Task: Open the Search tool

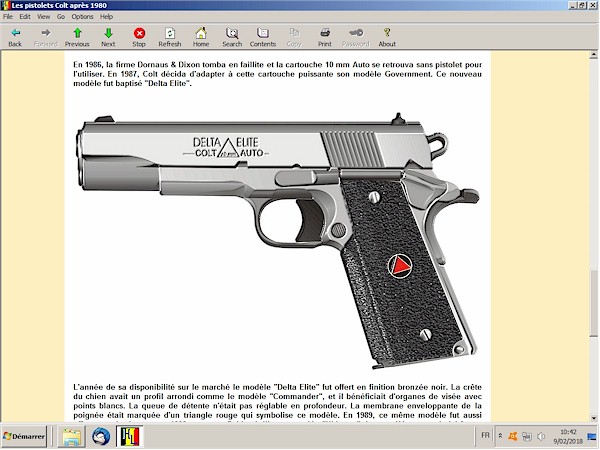Action: pos(232,34)
